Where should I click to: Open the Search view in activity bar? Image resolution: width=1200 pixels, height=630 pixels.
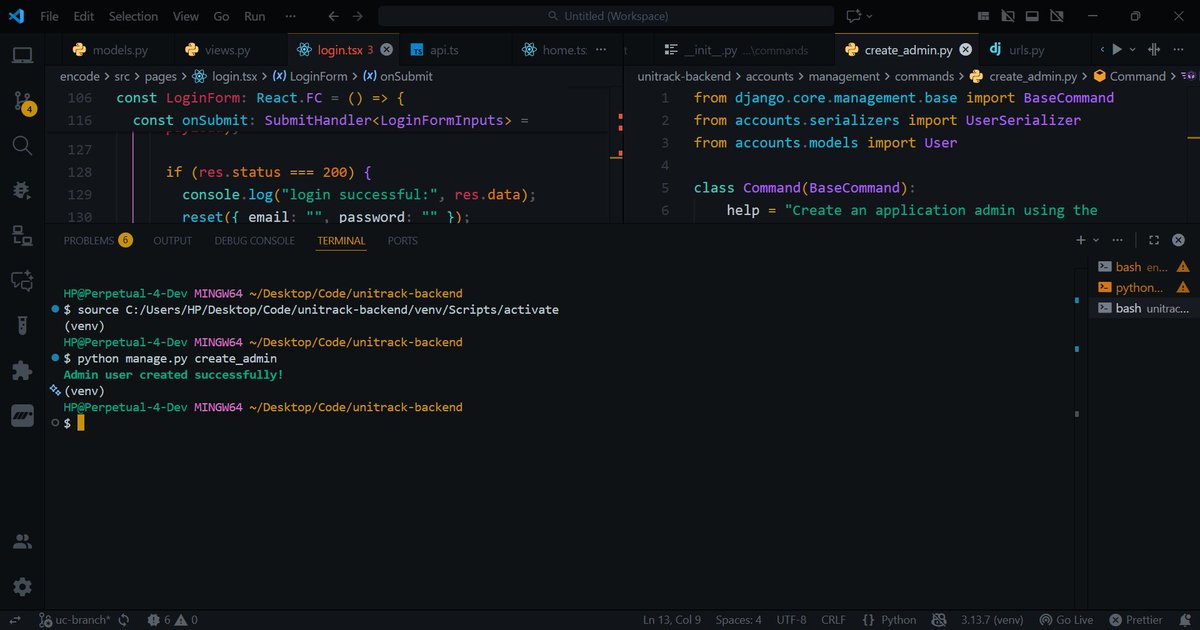tap(22, 146)
